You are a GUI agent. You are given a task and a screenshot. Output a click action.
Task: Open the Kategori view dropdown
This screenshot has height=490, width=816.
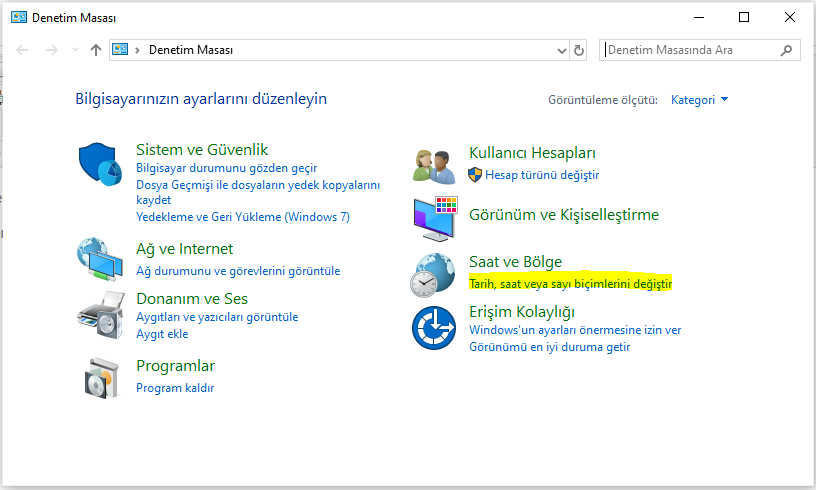(699, 100)
